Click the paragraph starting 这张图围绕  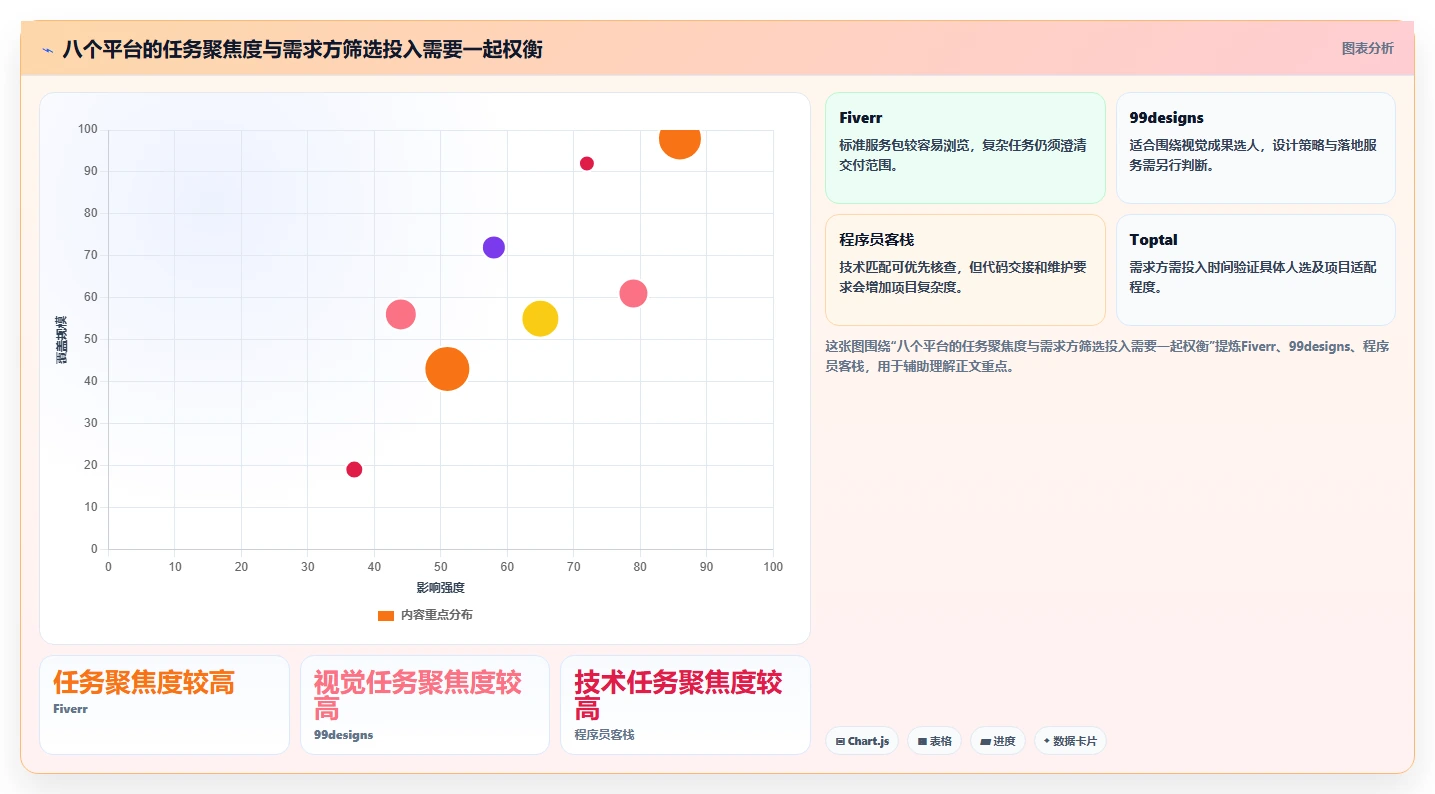[x=1107, y=356]
